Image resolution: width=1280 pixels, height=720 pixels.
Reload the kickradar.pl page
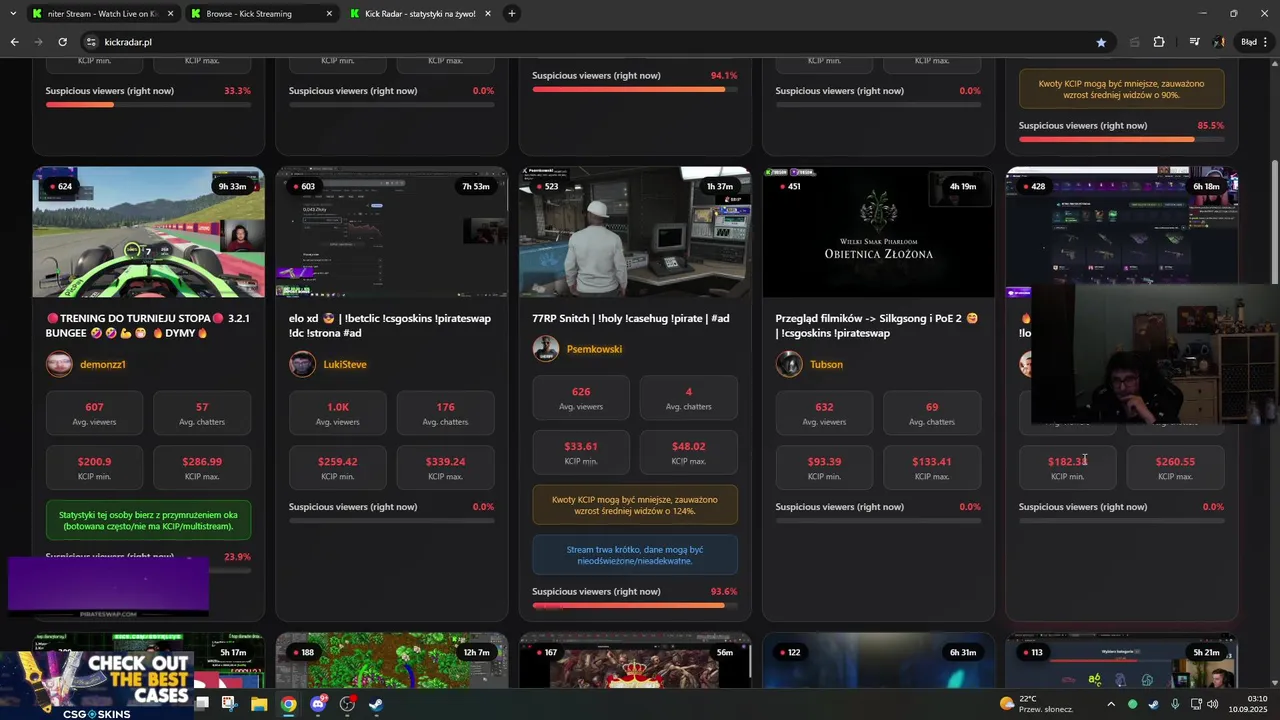pos(62,42)
